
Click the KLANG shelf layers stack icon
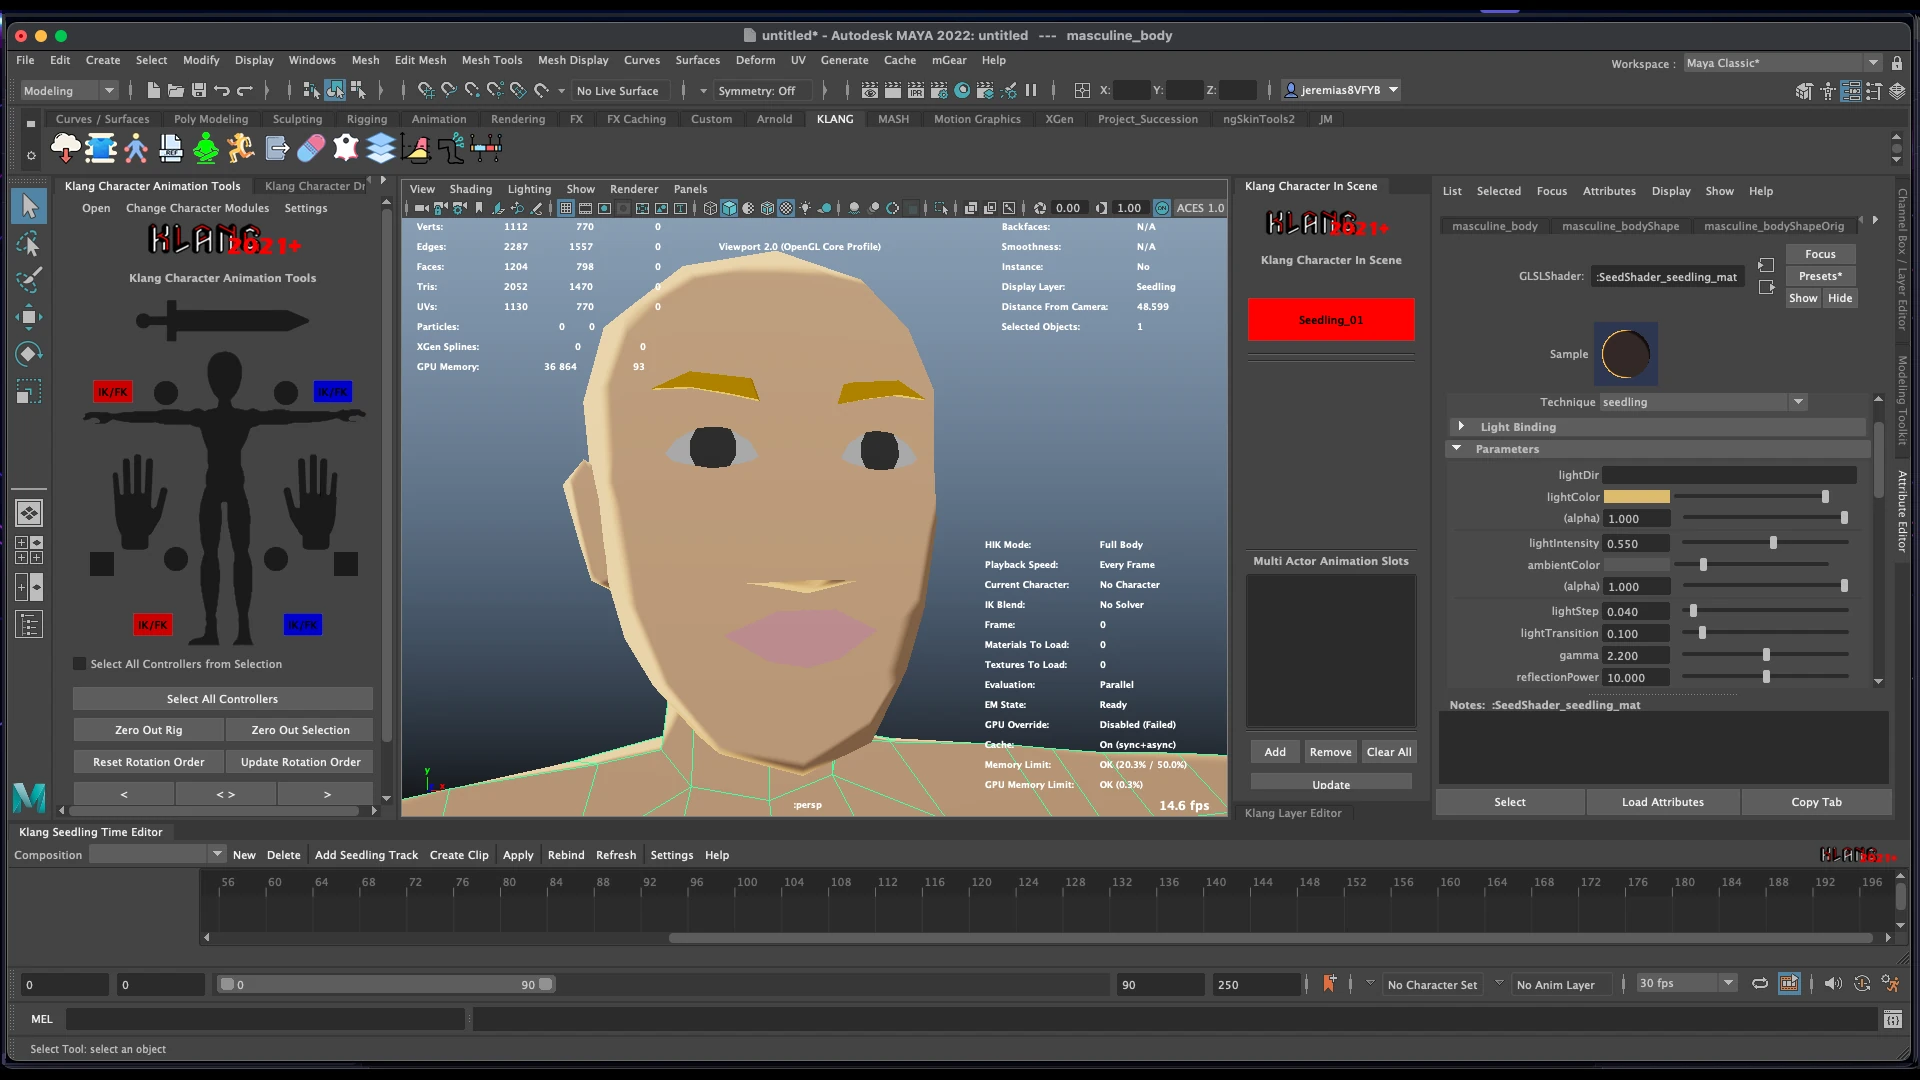(x=381, y=149)
